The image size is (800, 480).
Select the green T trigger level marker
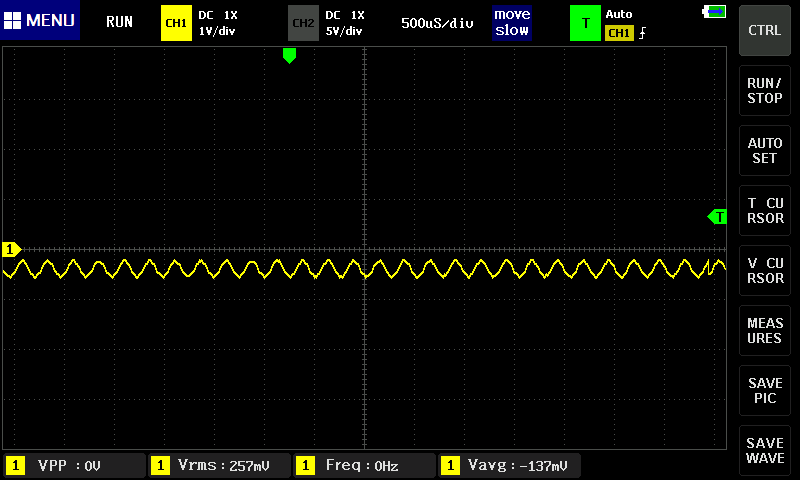coord(717,217)
